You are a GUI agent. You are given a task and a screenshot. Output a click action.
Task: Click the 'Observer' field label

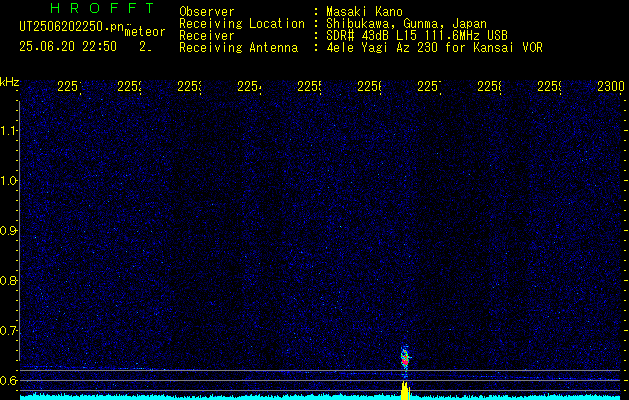[x=207, y=12]
